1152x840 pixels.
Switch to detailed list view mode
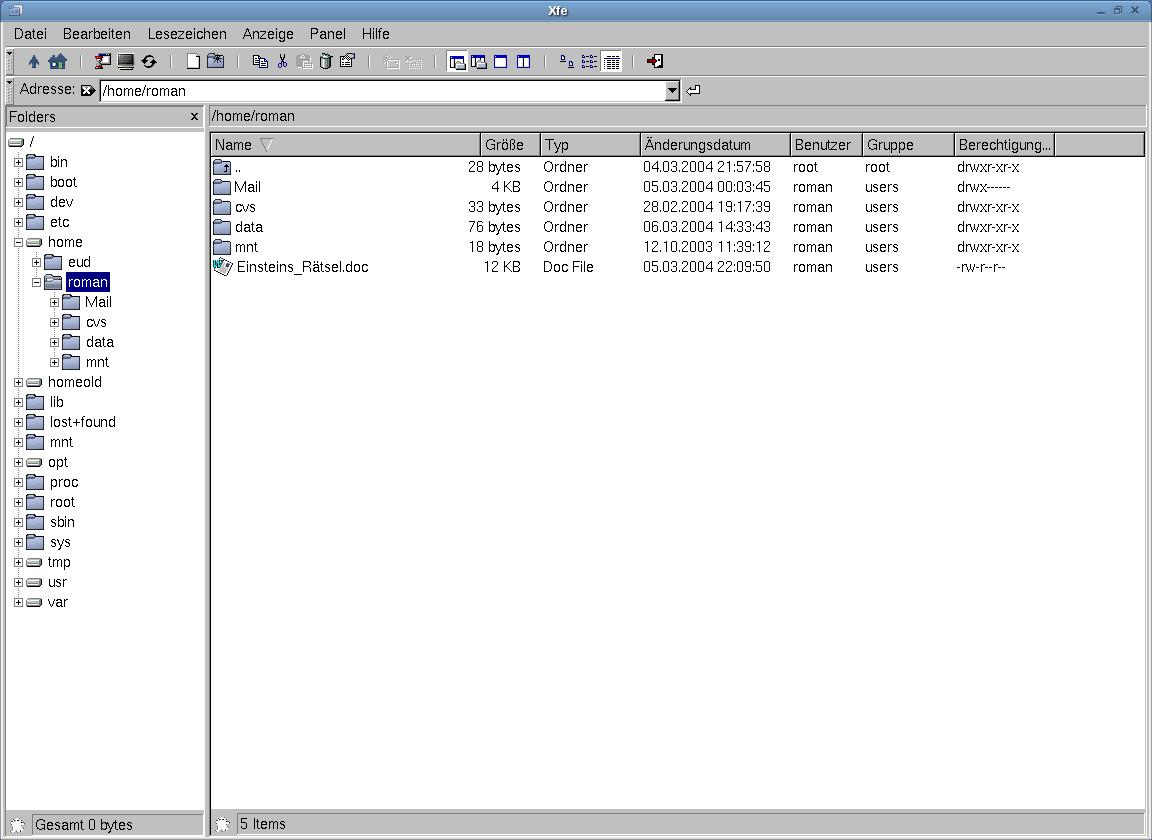[x=612, y=62]
